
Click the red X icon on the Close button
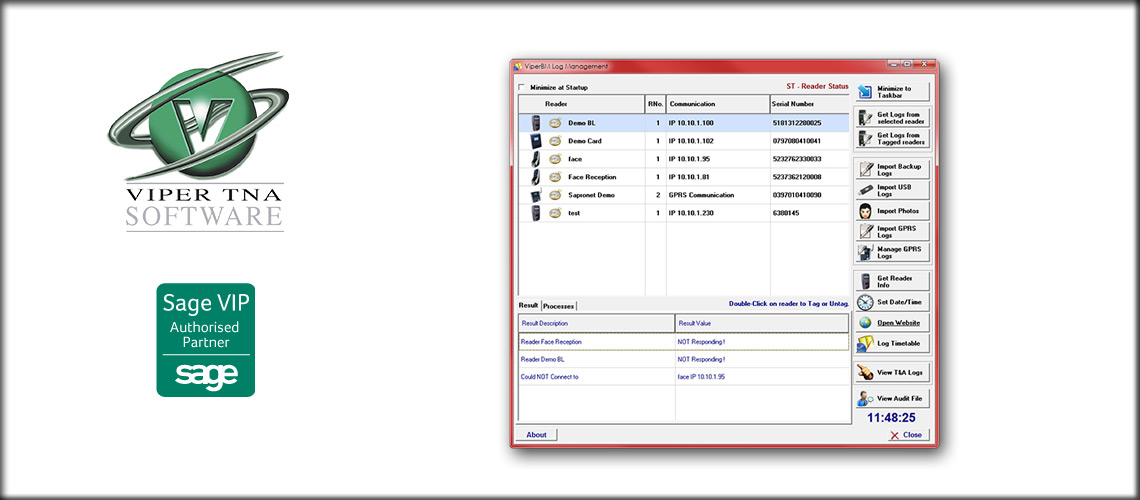894,435
